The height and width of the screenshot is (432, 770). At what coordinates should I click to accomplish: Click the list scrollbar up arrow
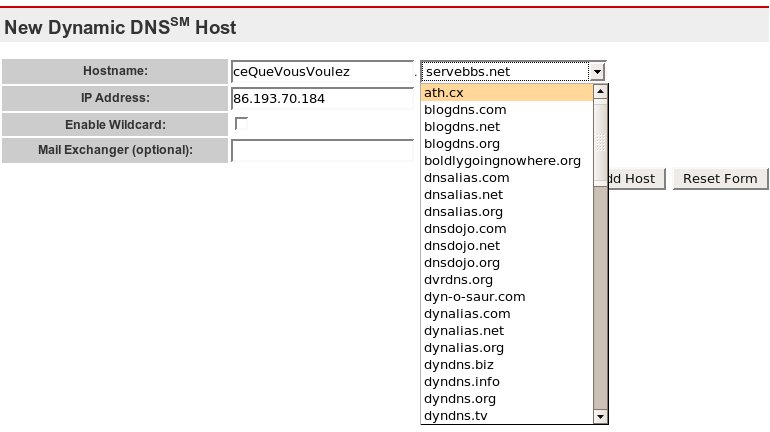pos(601,93)
